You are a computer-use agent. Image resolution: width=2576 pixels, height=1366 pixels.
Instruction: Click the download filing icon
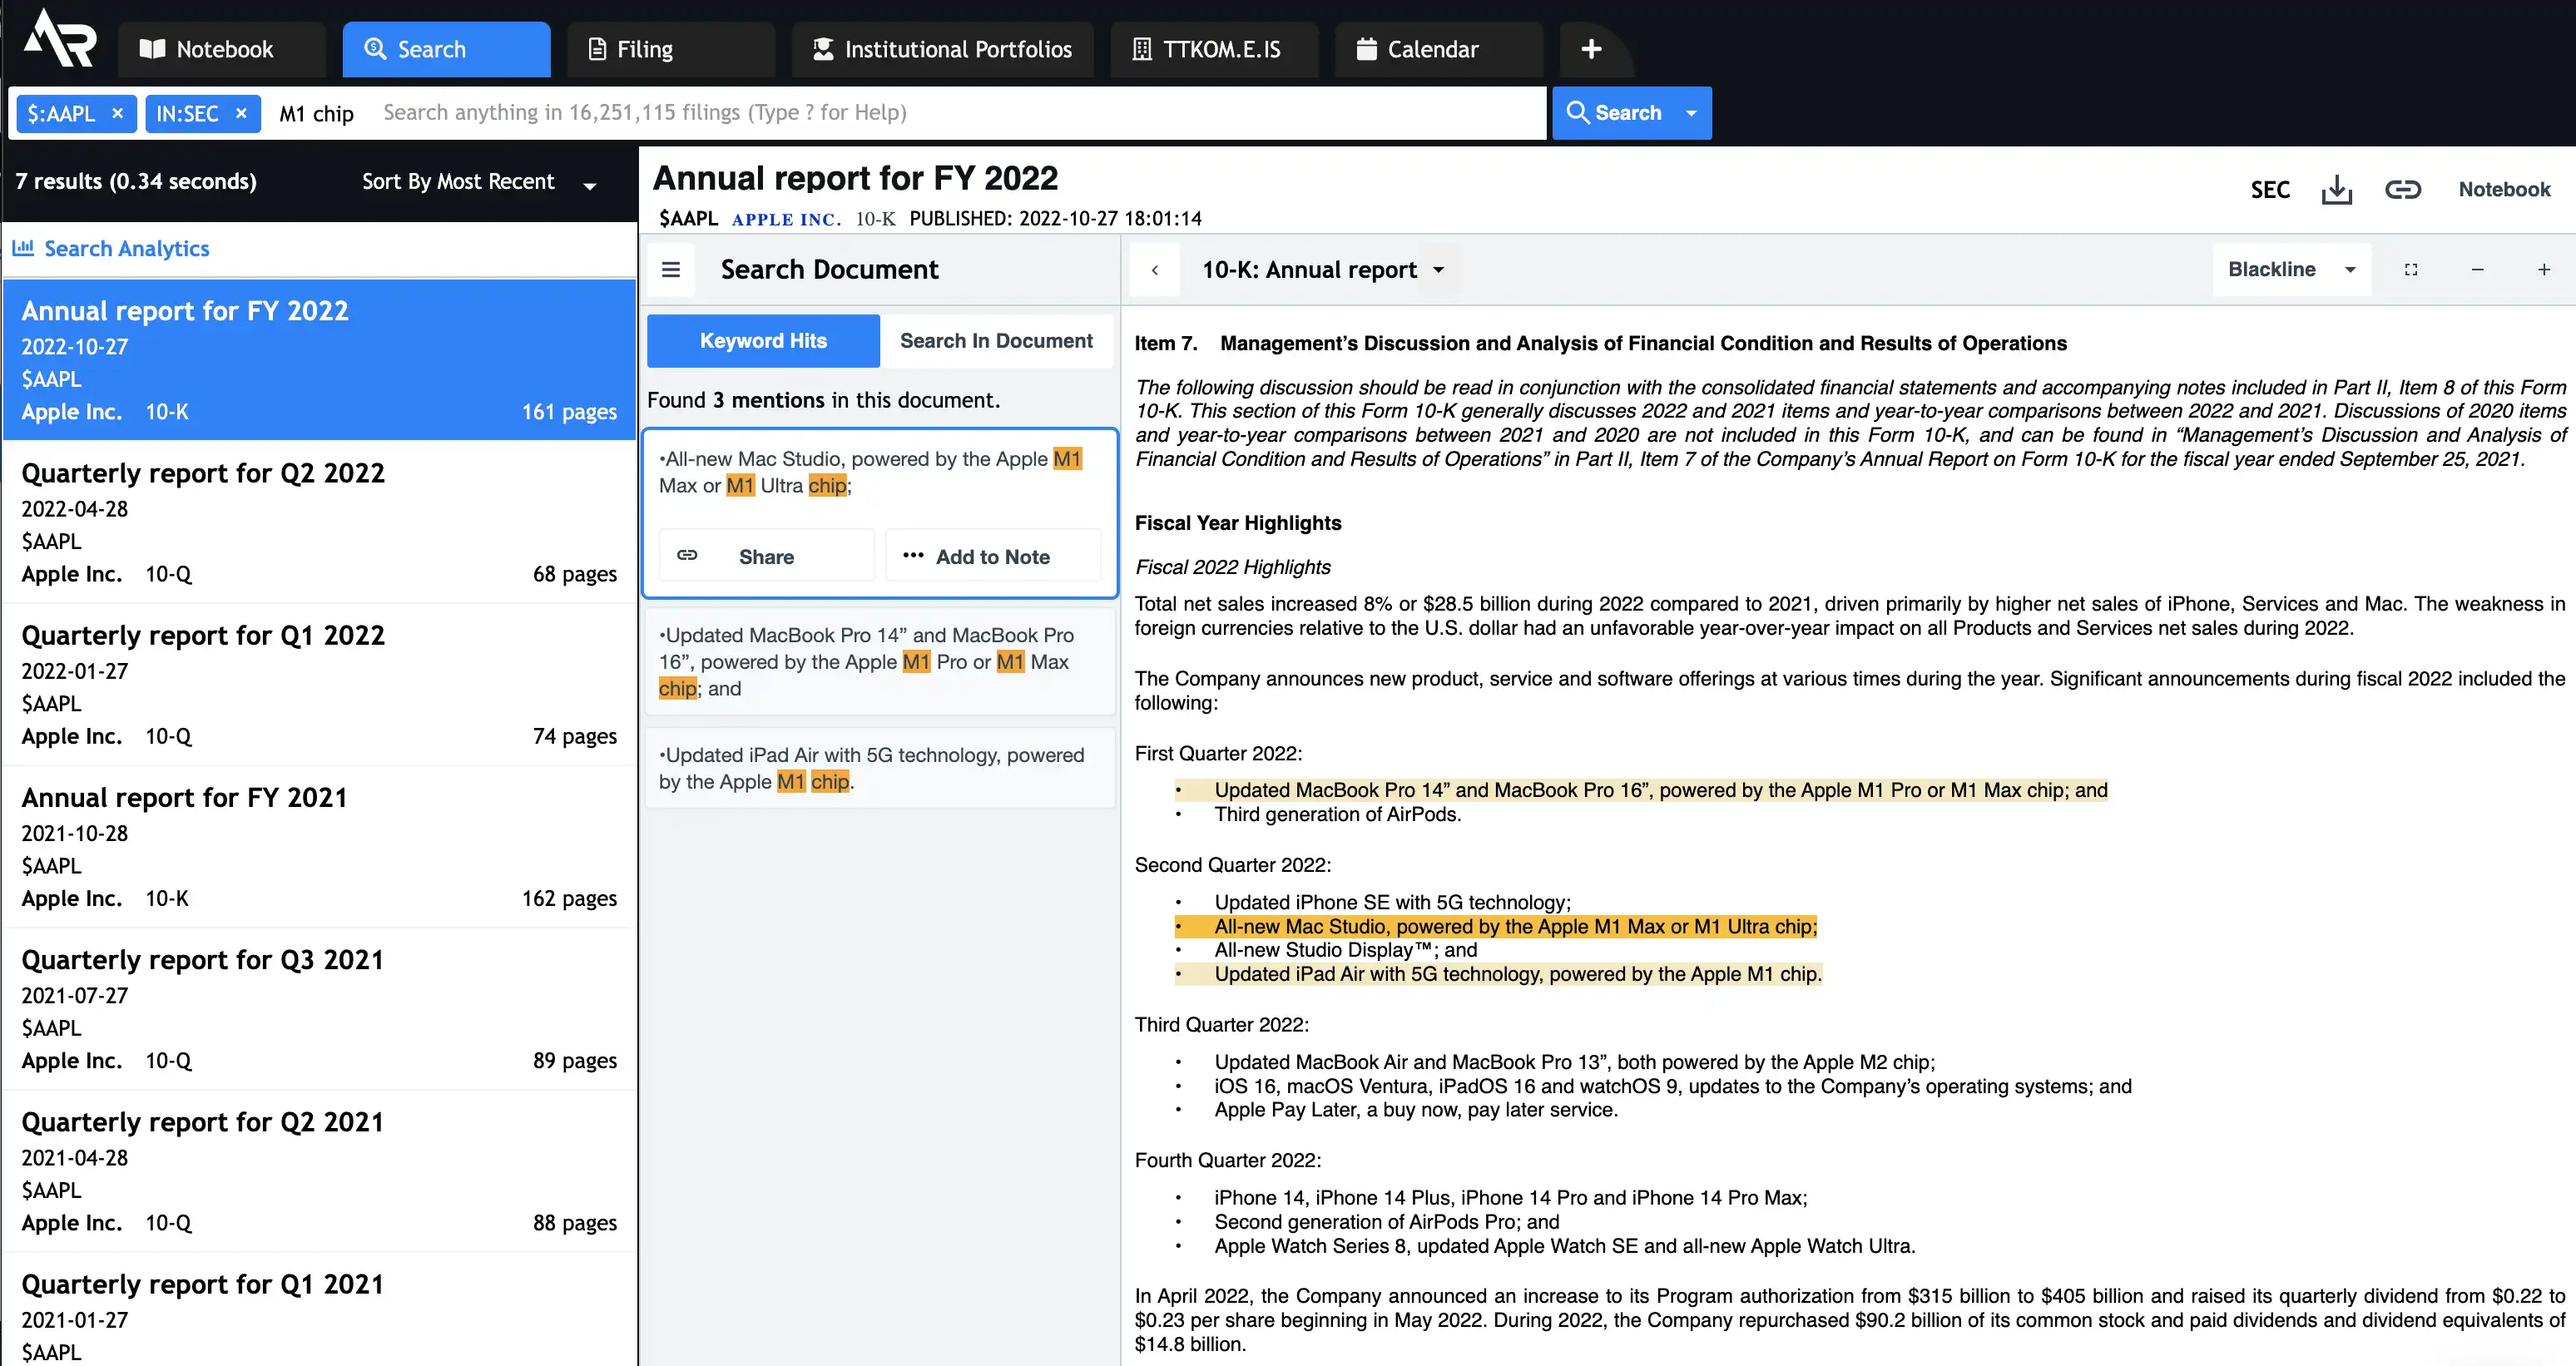2337,190
